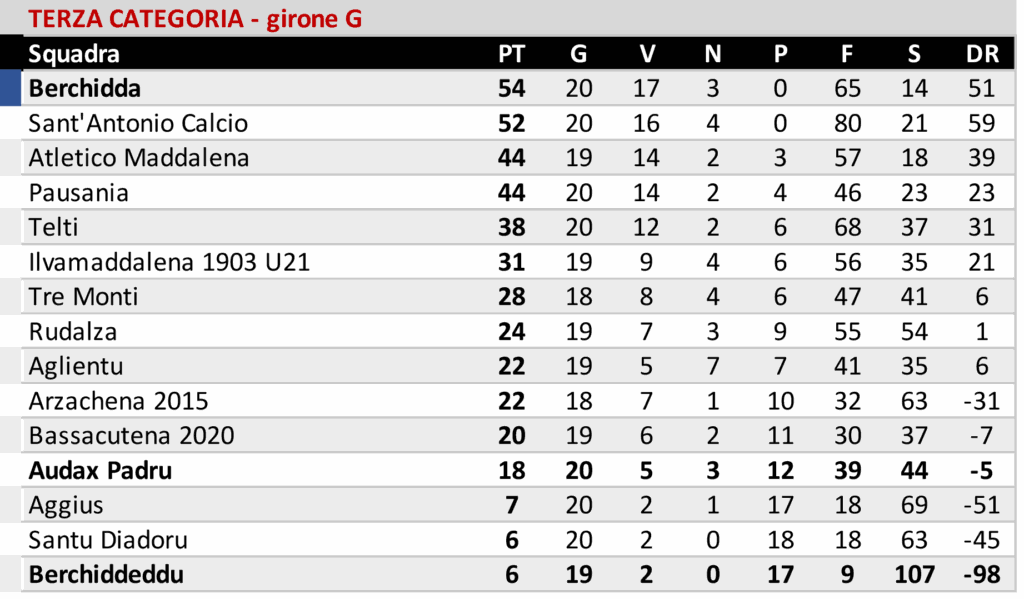
Task: Click the blue marker beside Berchidda
Action: 11,88
